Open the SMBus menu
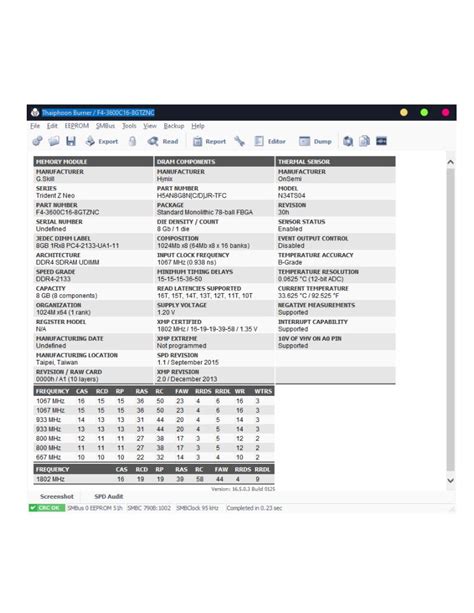Viewport: 474px width, 613px height. (106, 126)
